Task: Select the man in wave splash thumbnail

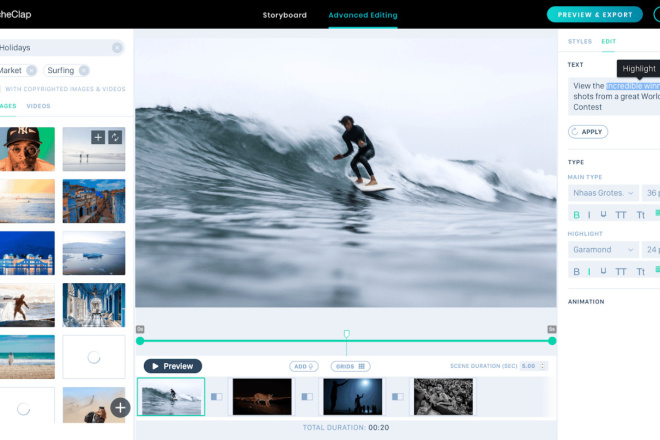Action: (x=27, y=305)
